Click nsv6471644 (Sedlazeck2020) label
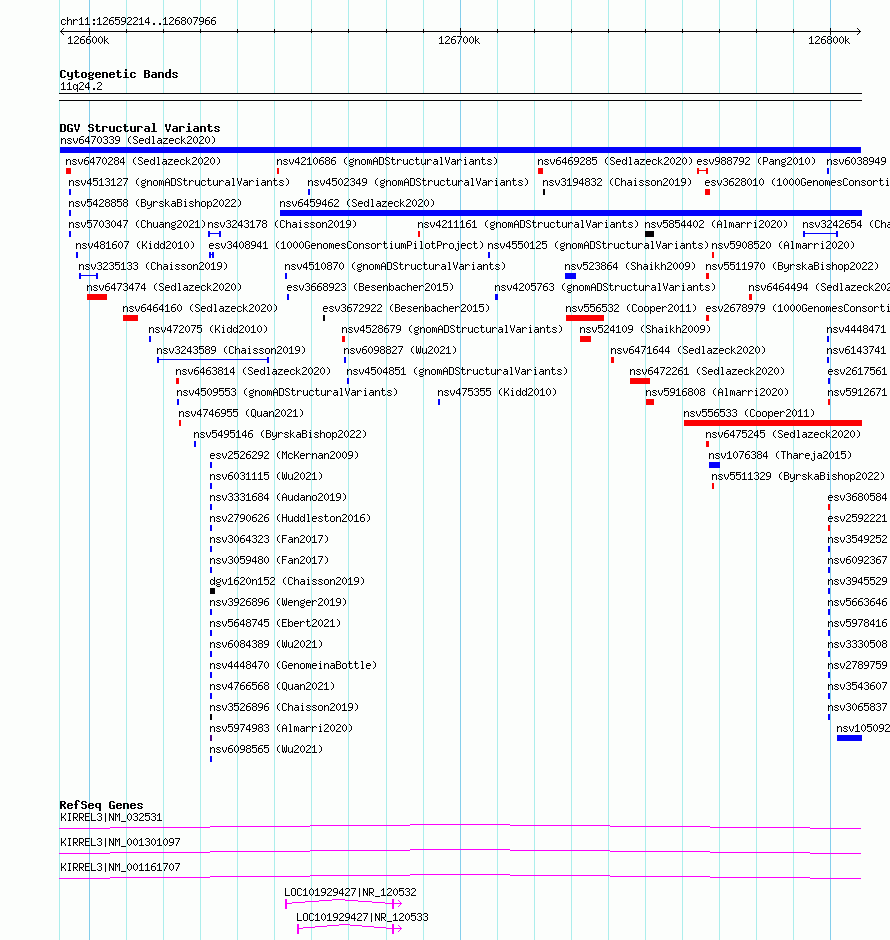 pos(688,350)
